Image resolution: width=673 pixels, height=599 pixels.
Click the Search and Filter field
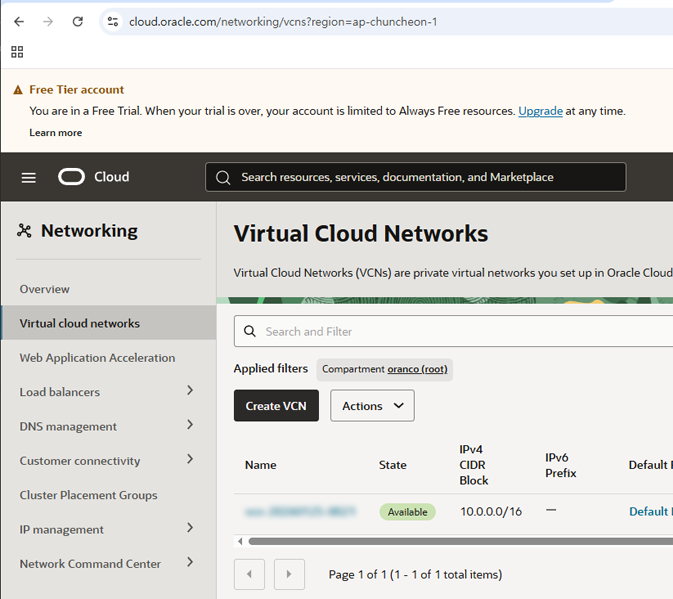click(x=460, y=331)
